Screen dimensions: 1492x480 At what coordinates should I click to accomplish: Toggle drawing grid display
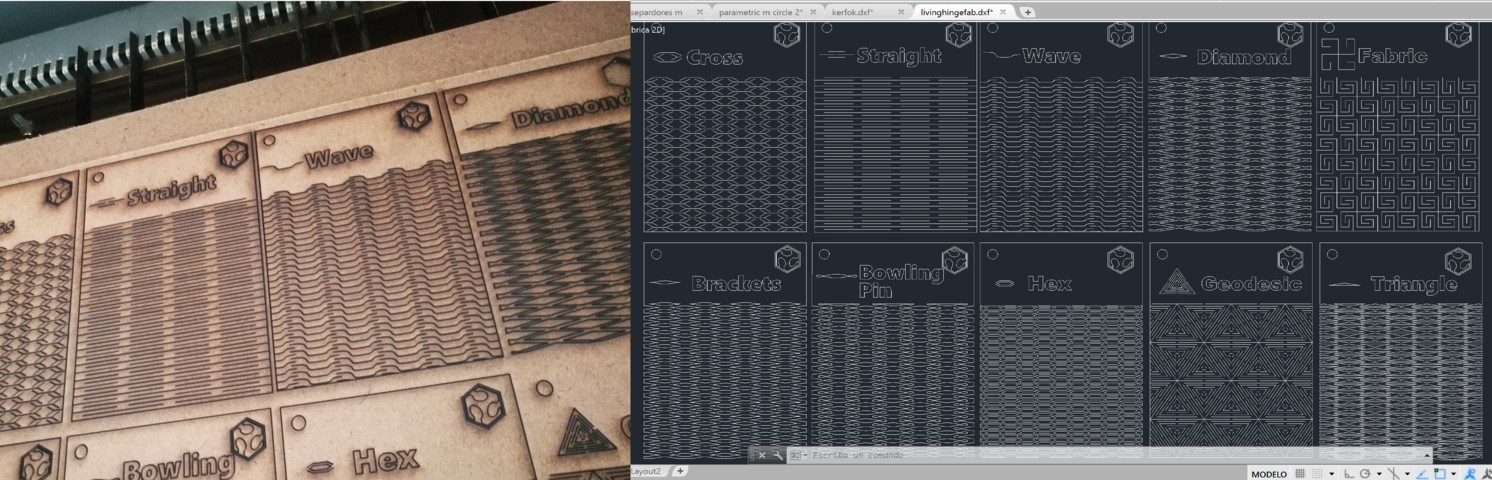click(1300, 474)
